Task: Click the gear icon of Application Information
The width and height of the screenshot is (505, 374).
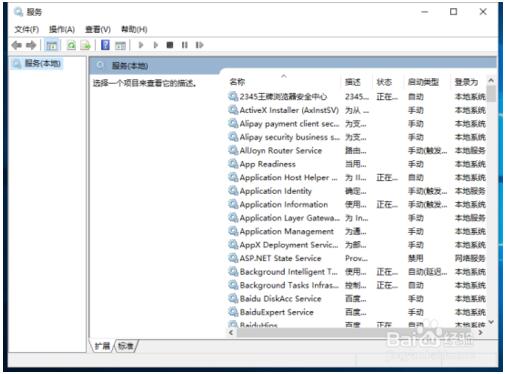Action: tap(233, 204)
